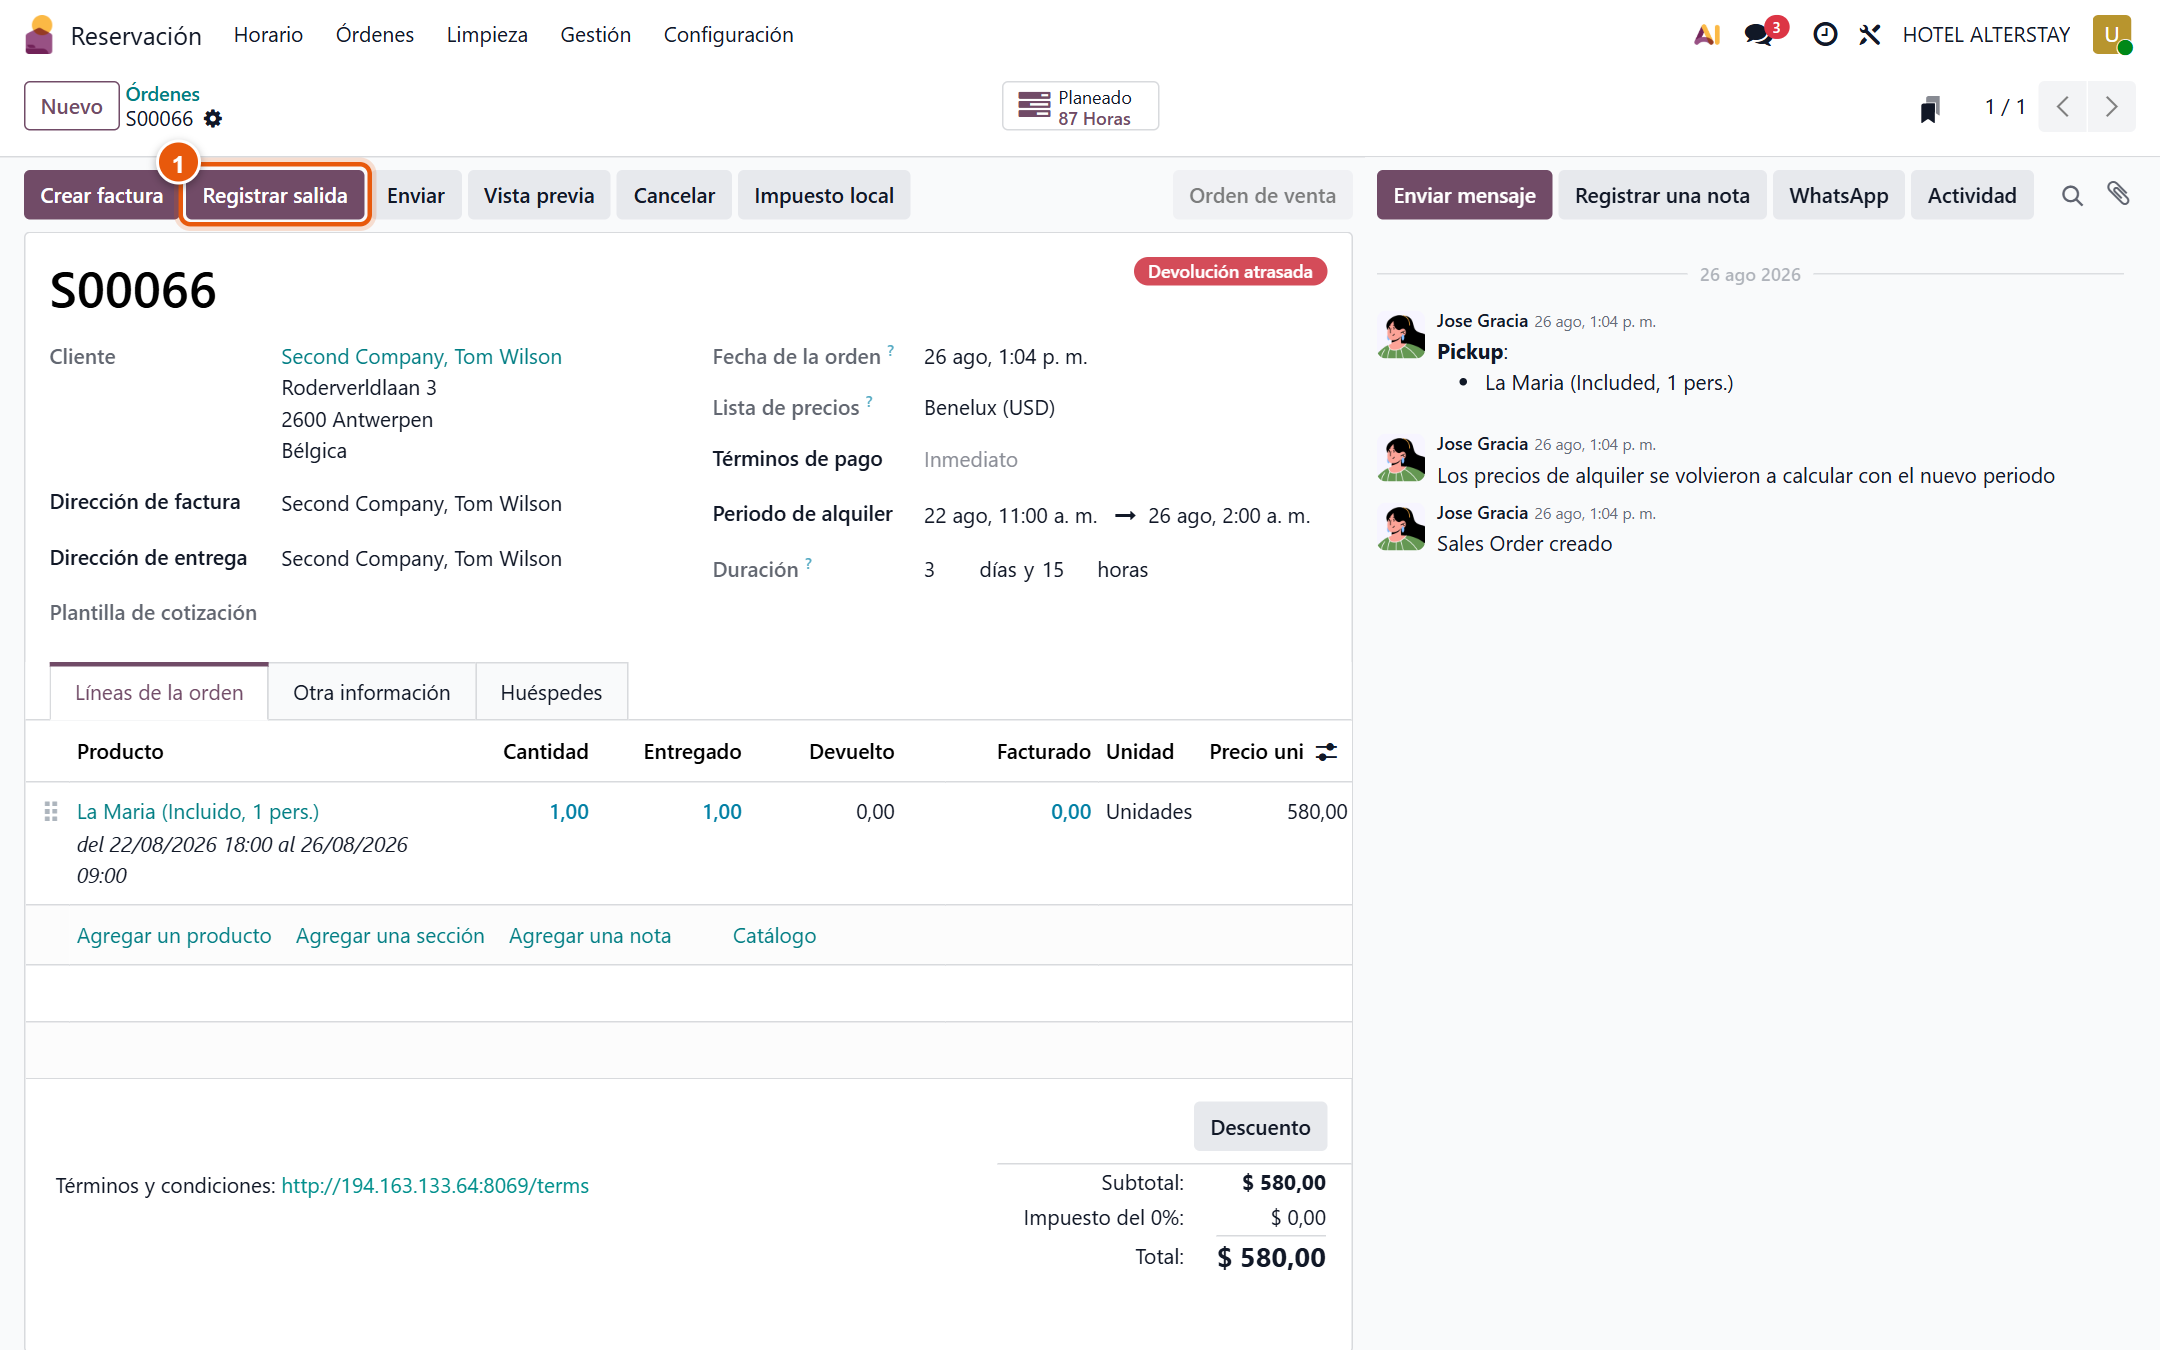Open optional columns settings in order lines
This screenshot has height=1350, width=2160.
pos(1326,752)
